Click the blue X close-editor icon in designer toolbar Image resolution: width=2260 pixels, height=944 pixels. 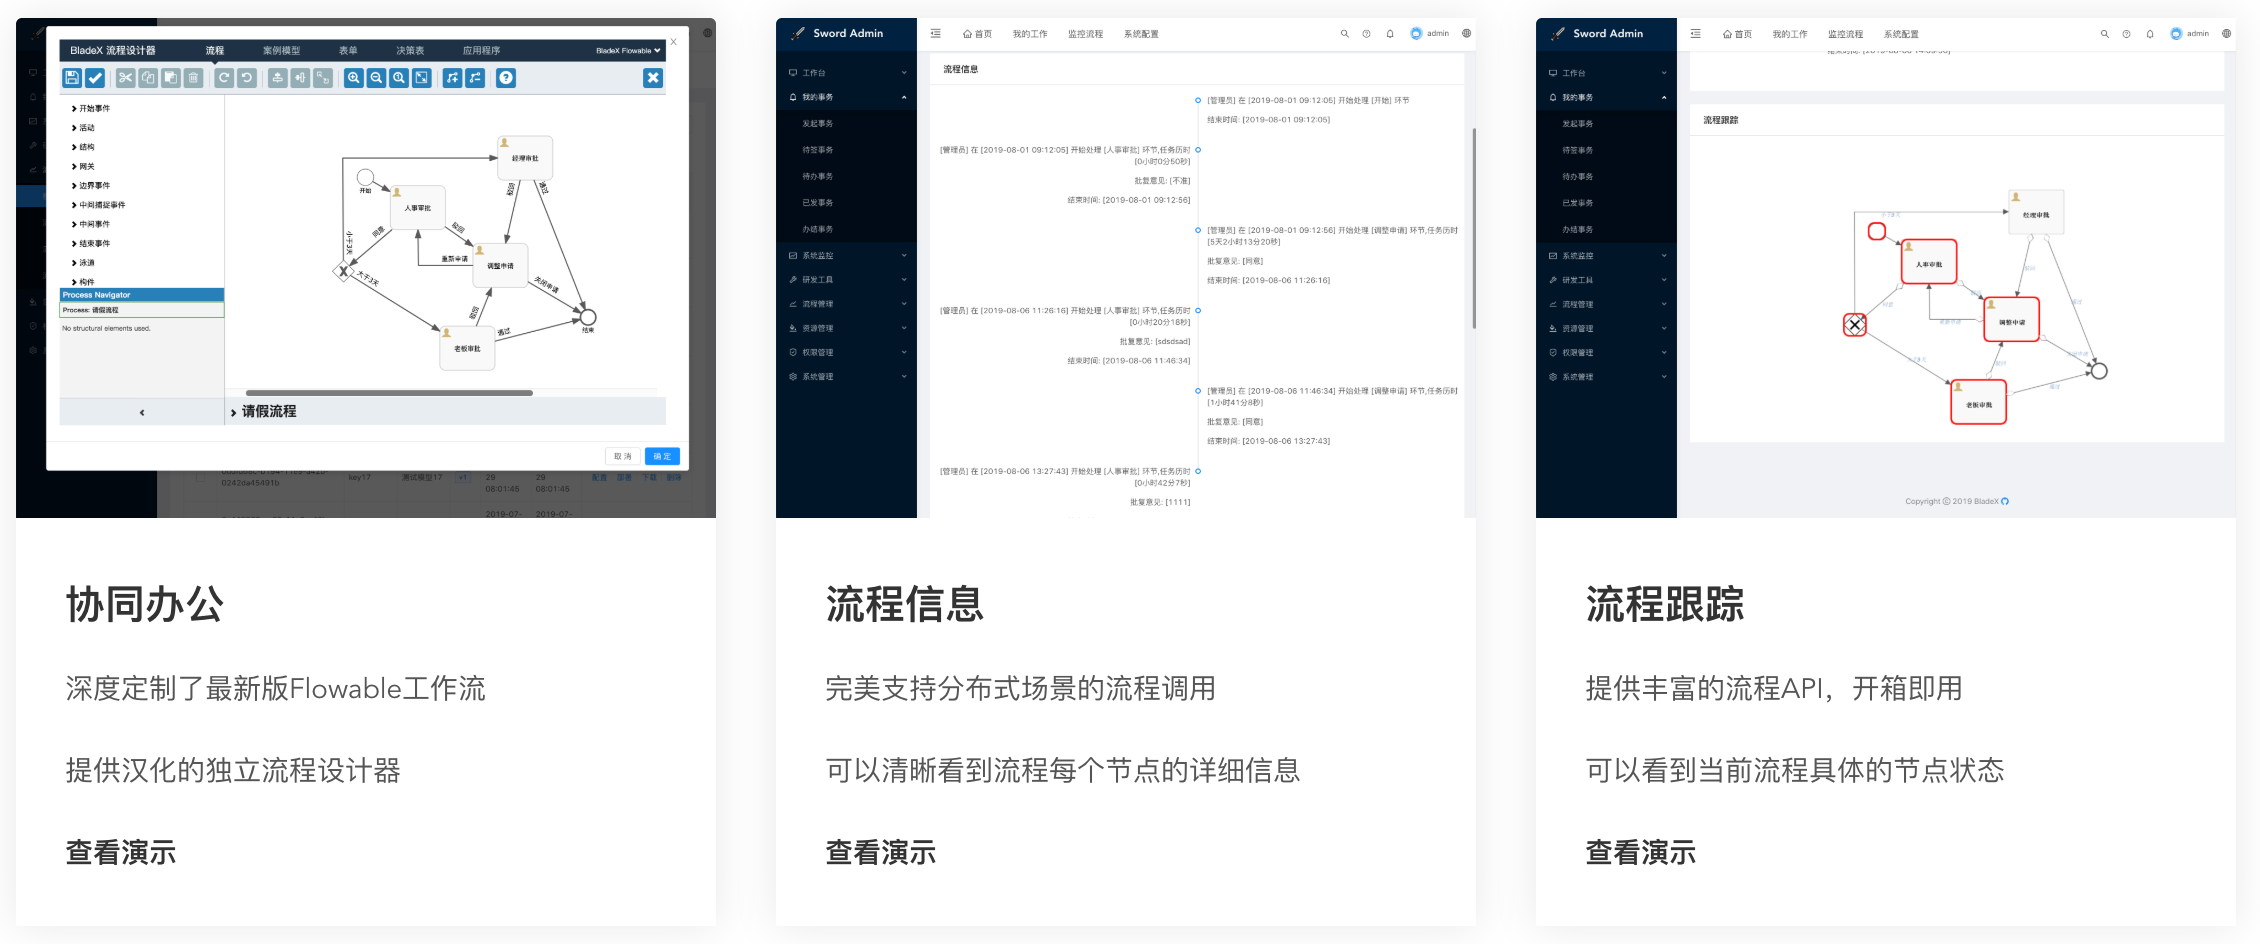point(653,78)
